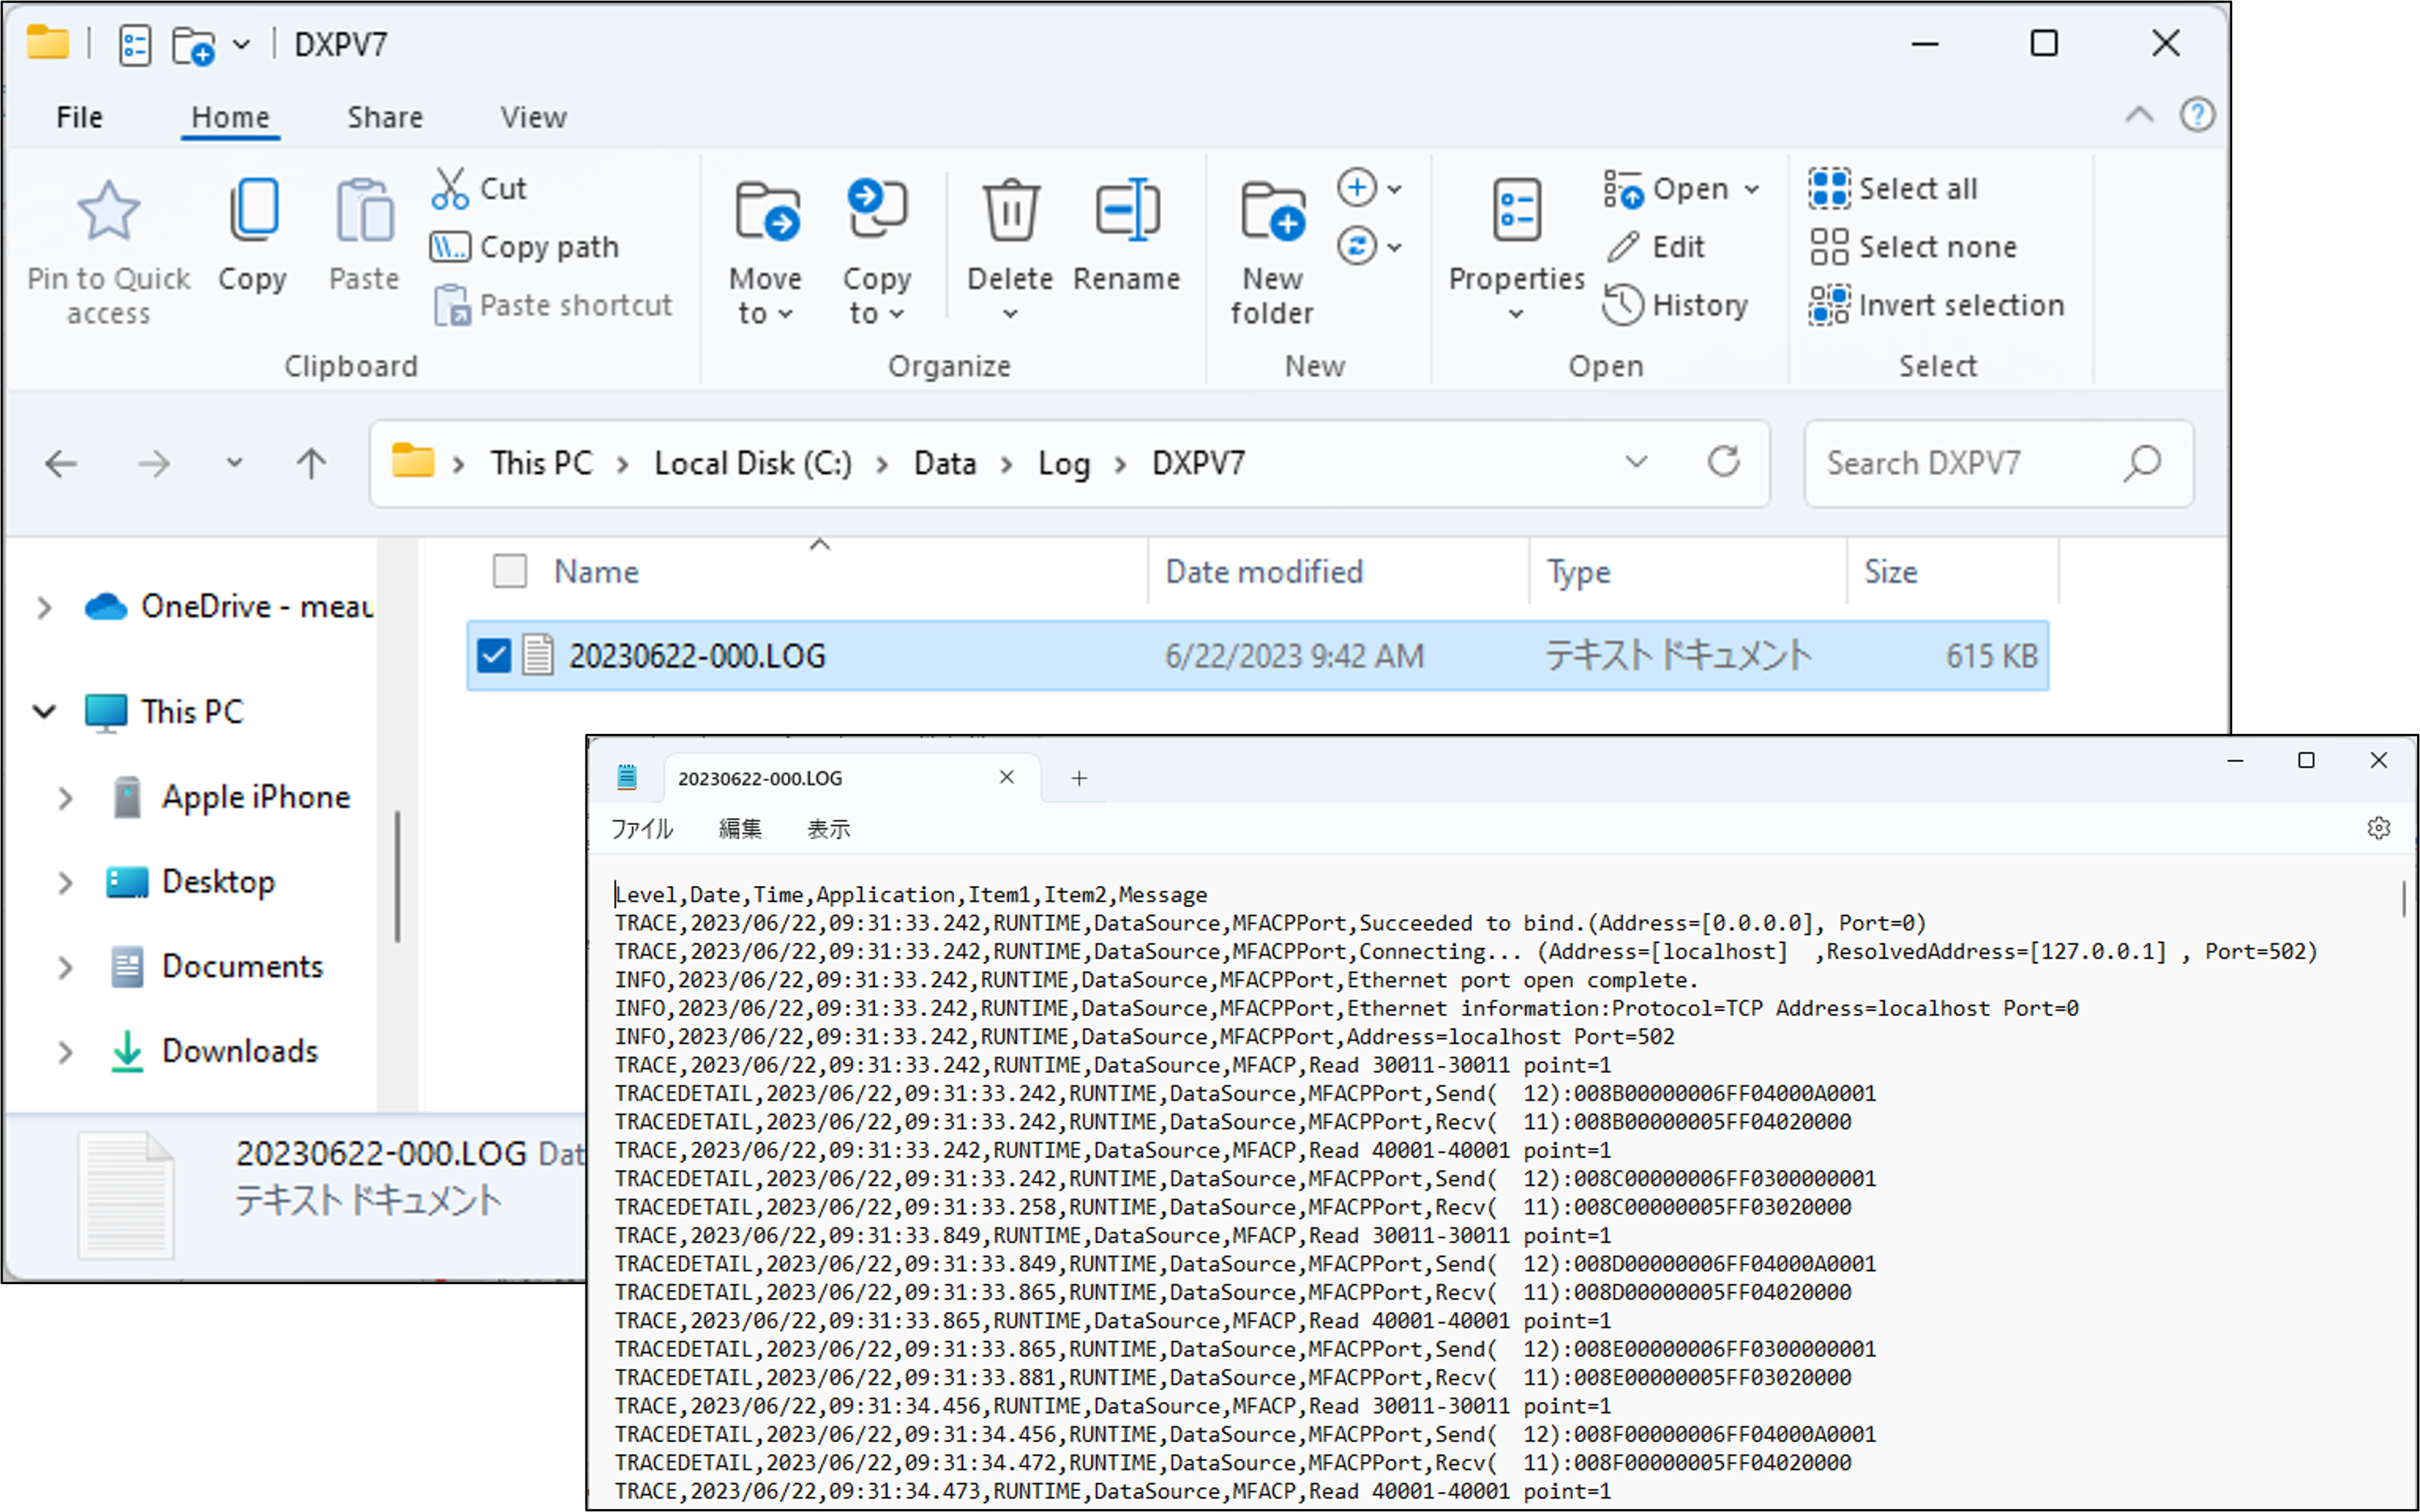Screen dimensions: 2420x1512
Task: Click the Copy path icon
Action: 450,246
